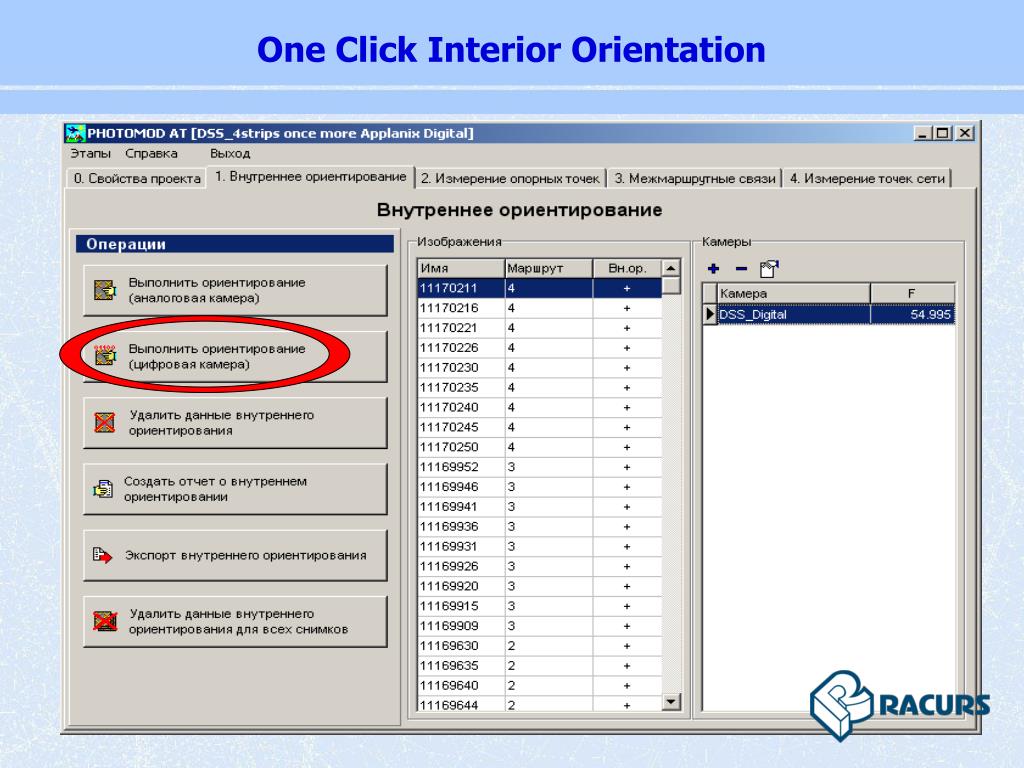The height and width of the screenshot is (768, 1024).
Task: Click Экспорт внутреннего ориентирования button
Action: click(235, 555)
